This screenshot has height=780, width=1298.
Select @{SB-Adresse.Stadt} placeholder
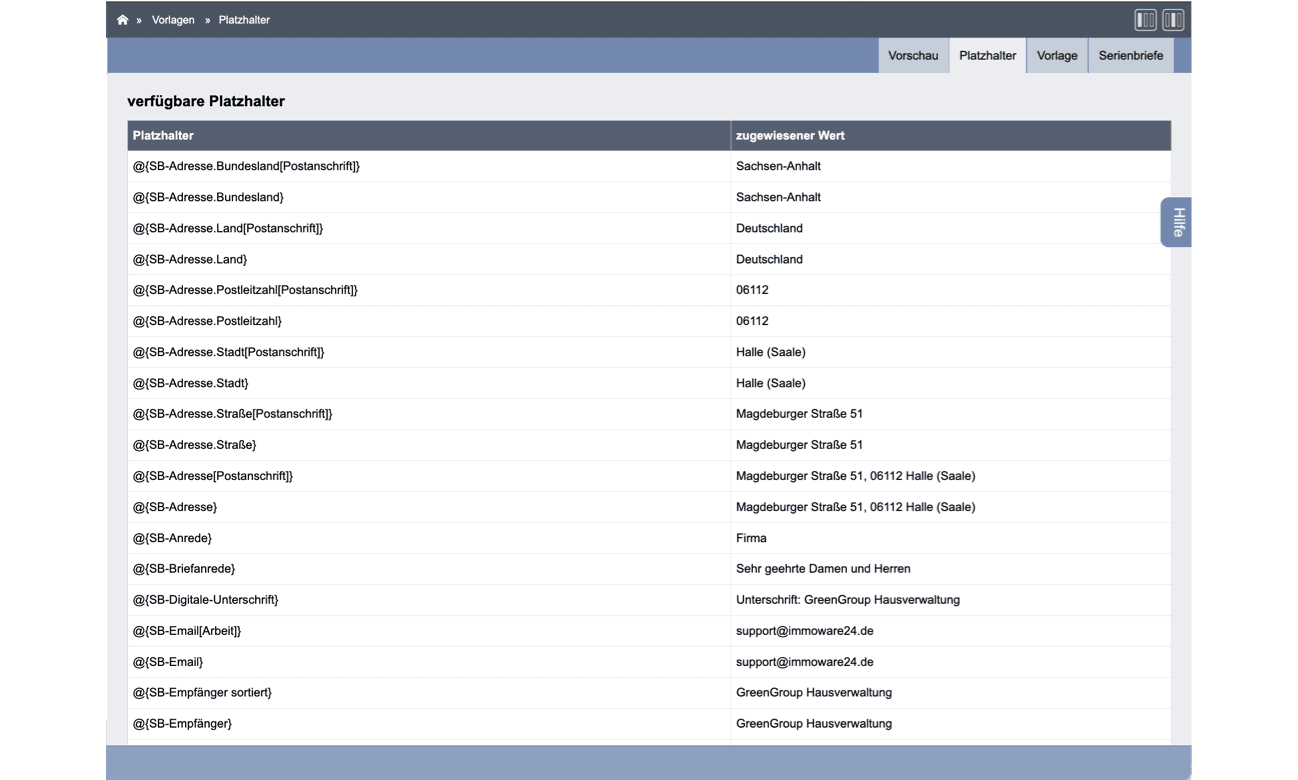pos(191,383)
